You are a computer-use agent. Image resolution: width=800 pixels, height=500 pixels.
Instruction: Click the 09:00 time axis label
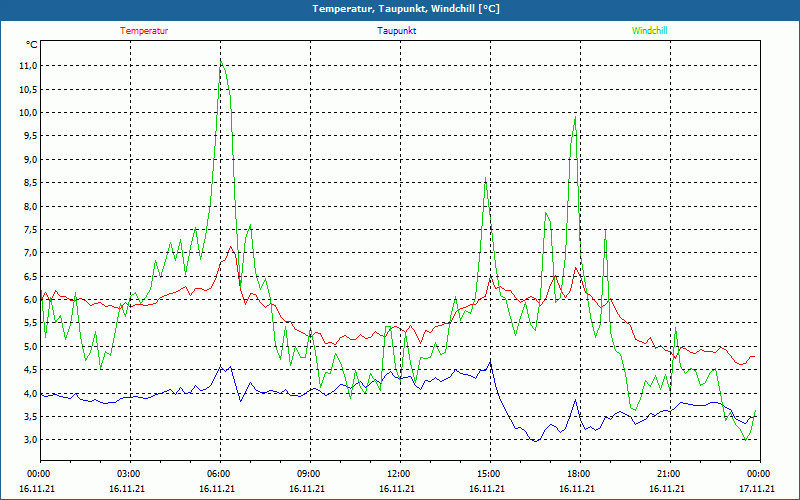310,474
